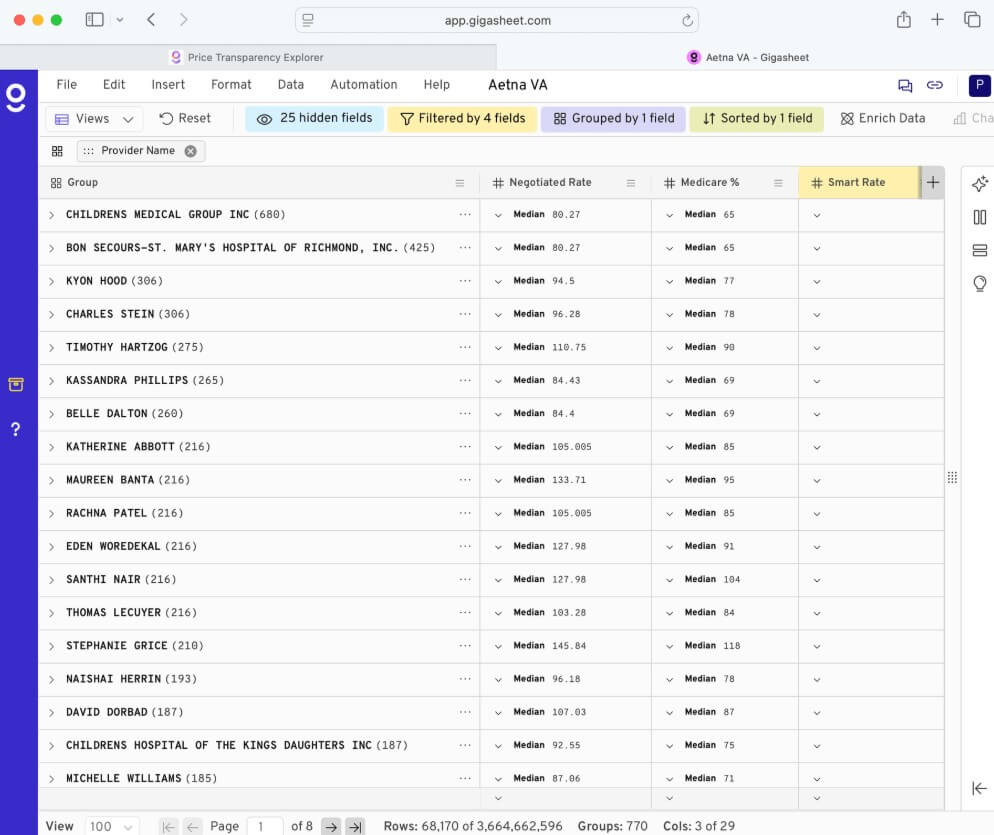Open new Safari tab with plus
994x835 pixels.
click(937, 20)
